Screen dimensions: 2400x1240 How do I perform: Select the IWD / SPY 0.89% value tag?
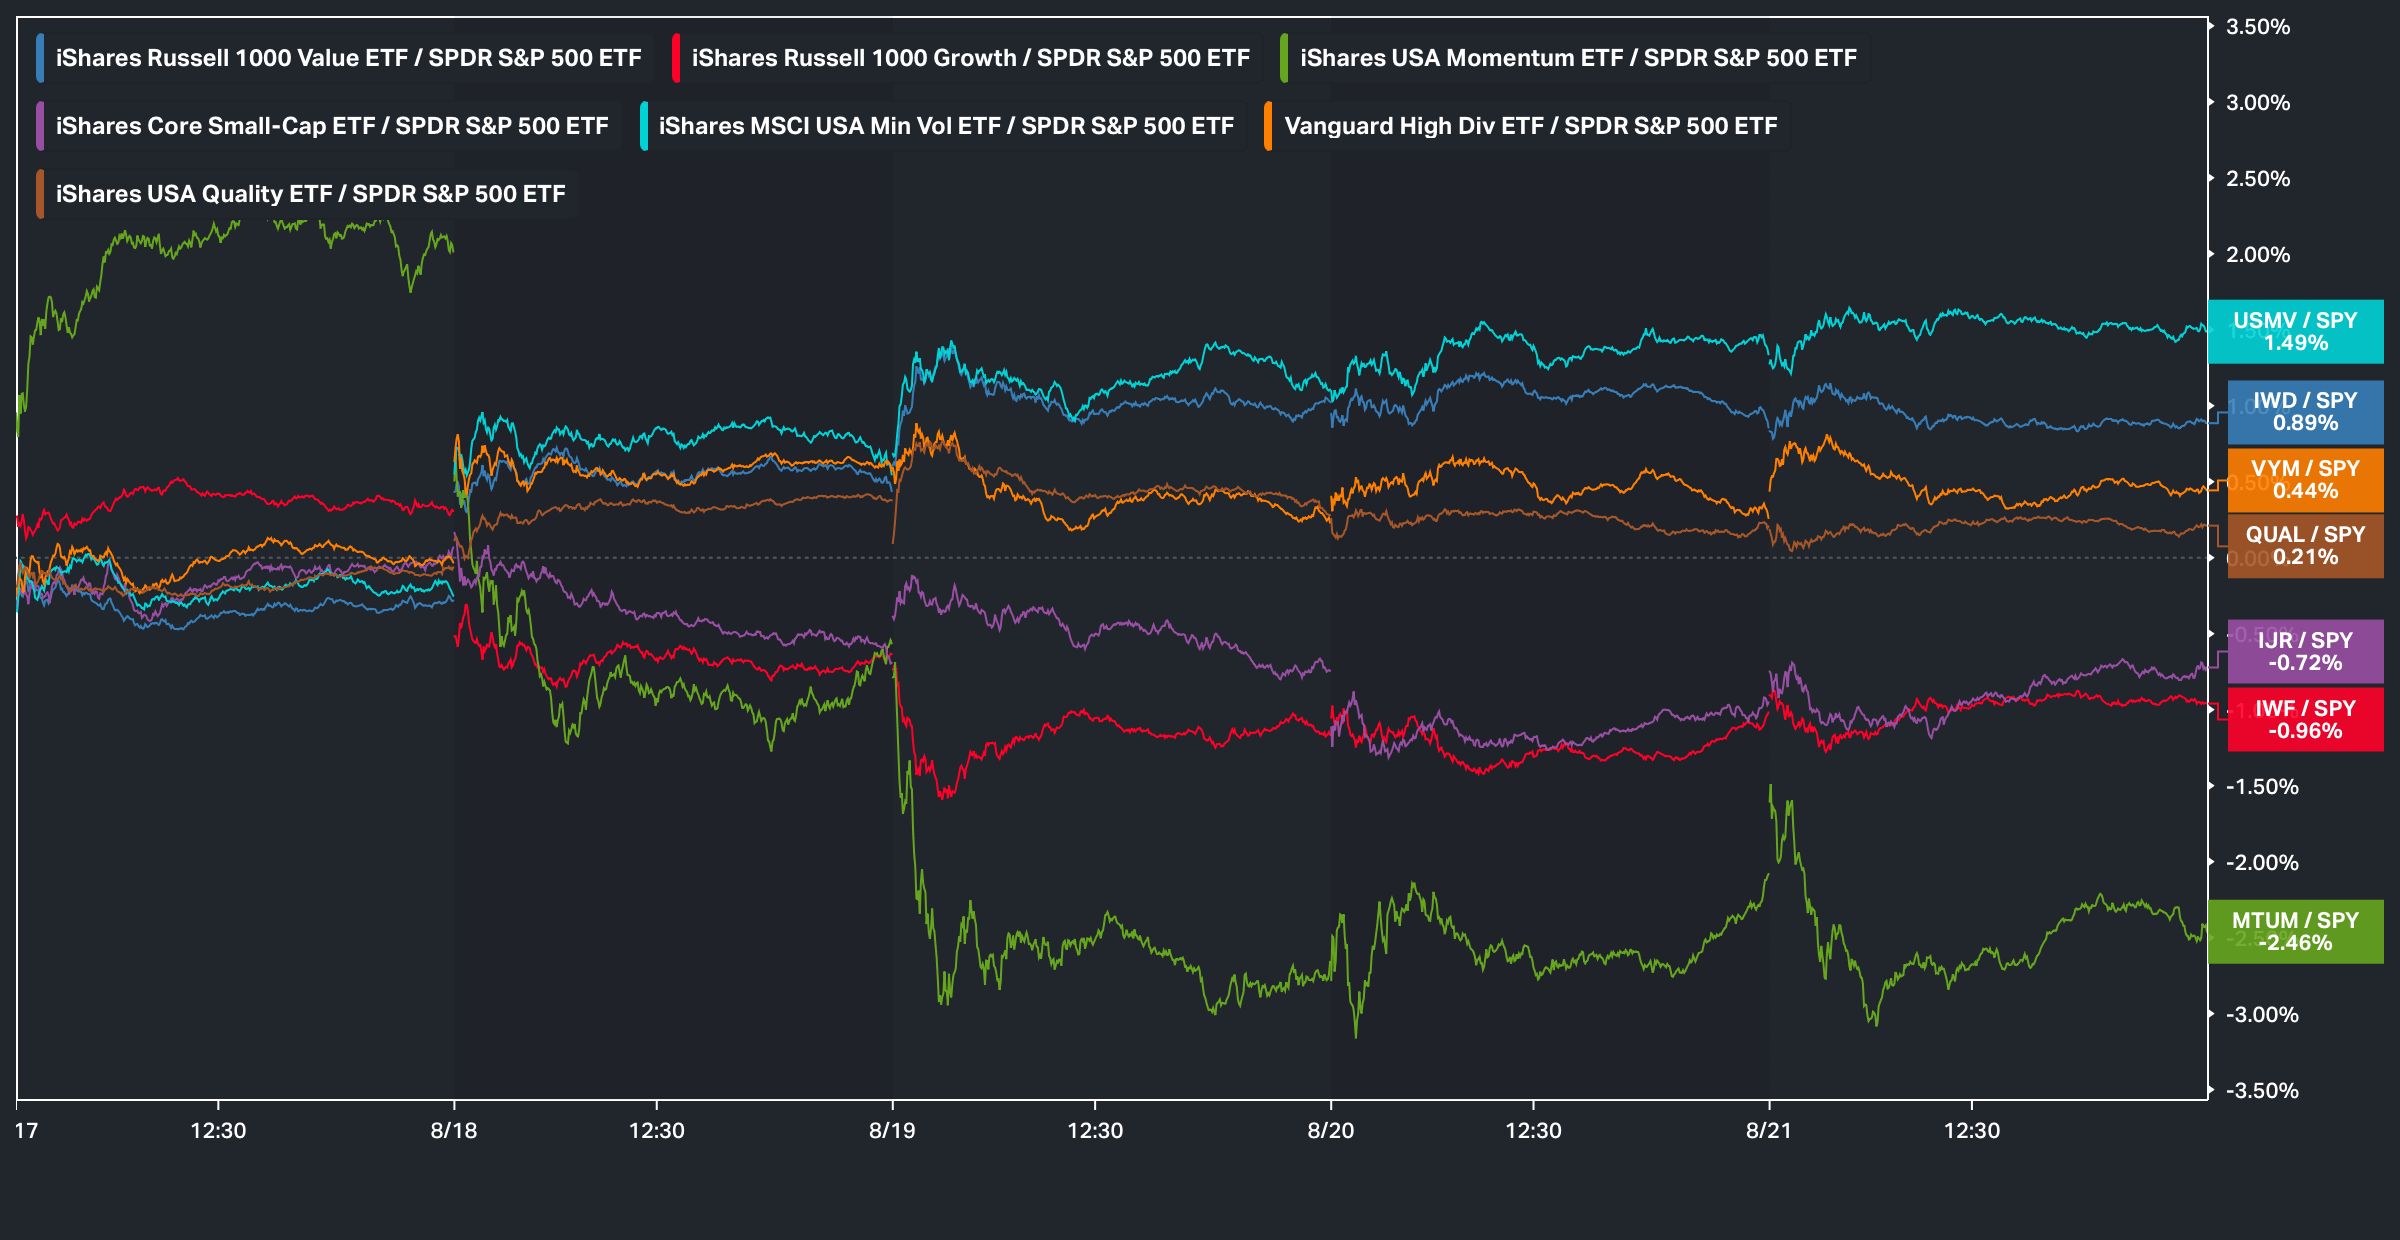point(2305,411)
